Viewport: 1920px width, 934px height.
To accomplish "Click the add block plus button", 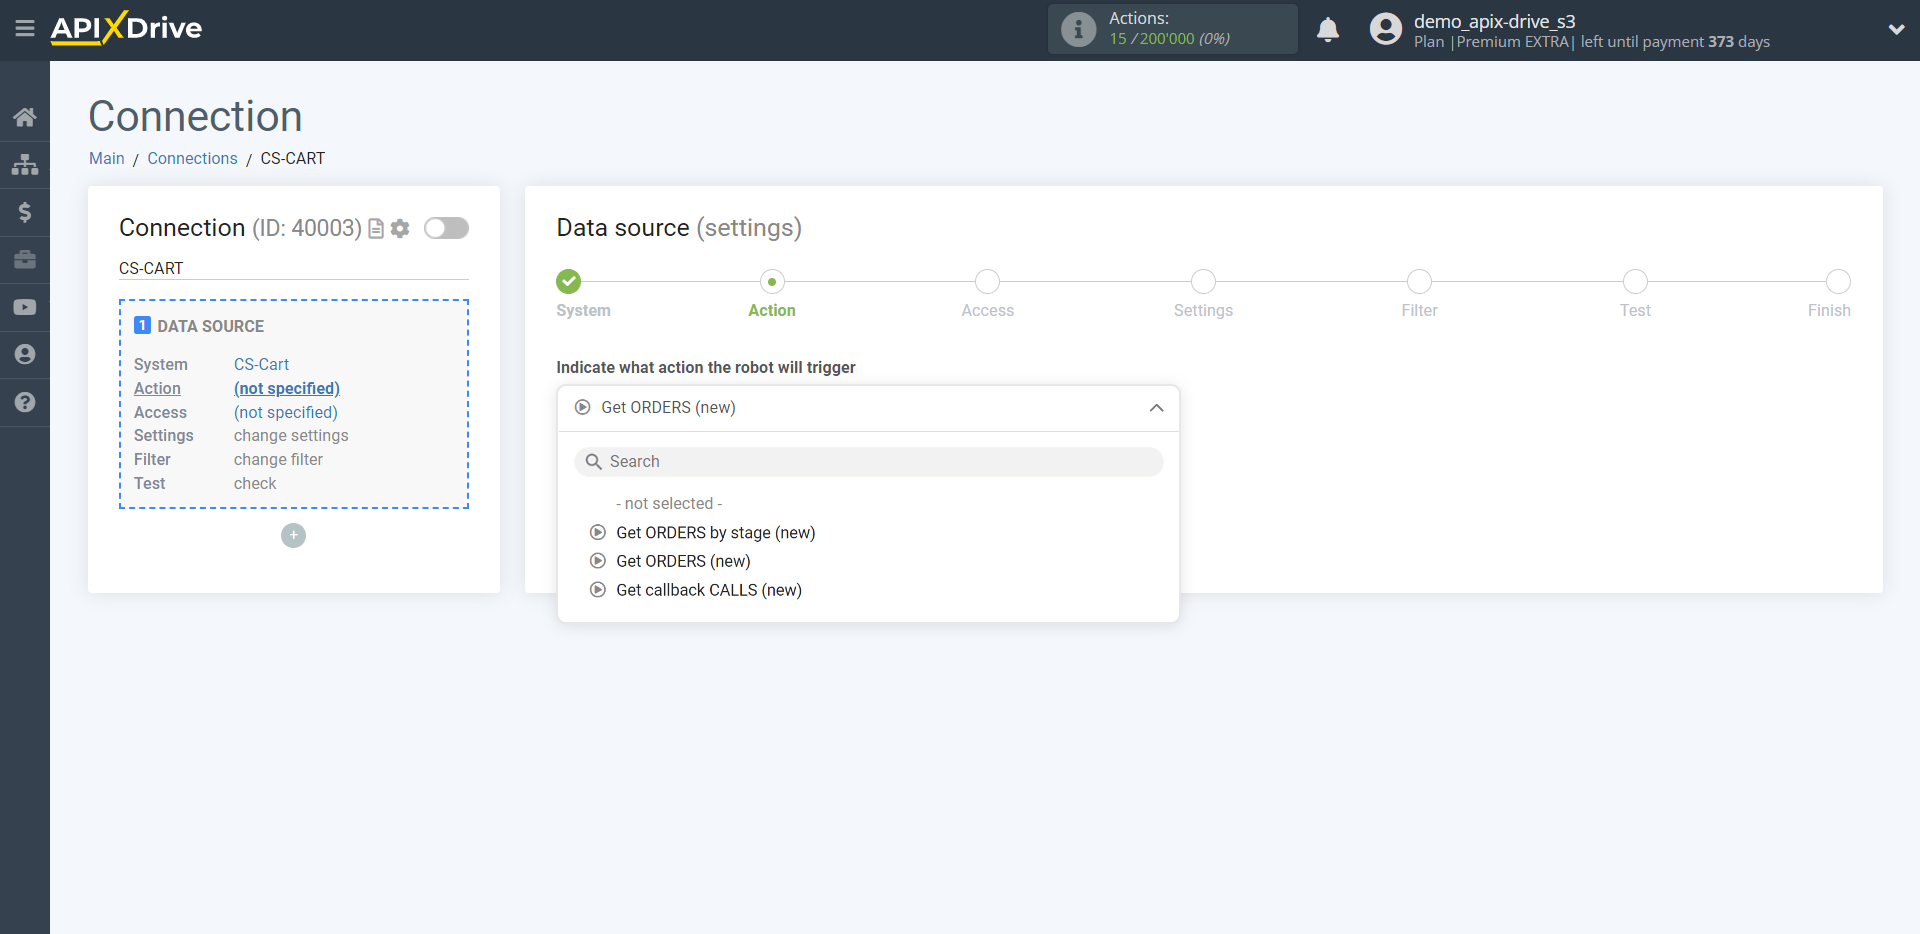I will [293, 535].
